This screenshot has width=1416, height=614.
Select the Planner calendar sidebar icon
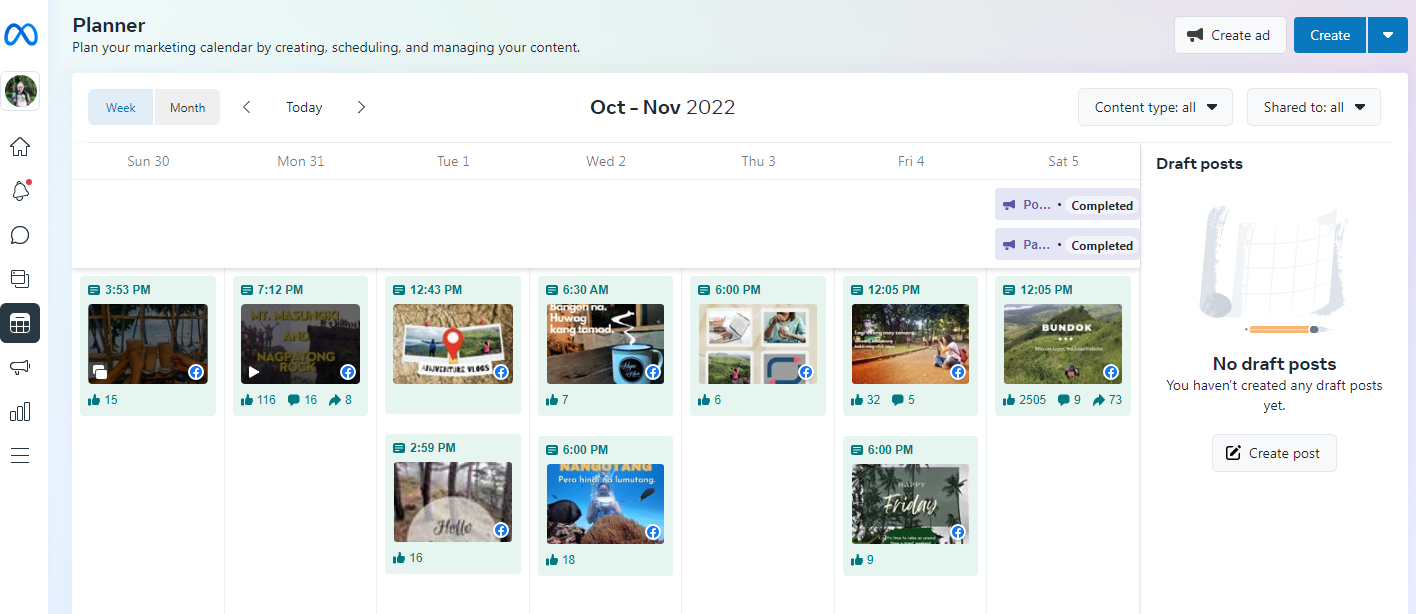click(x=20, y=323)
